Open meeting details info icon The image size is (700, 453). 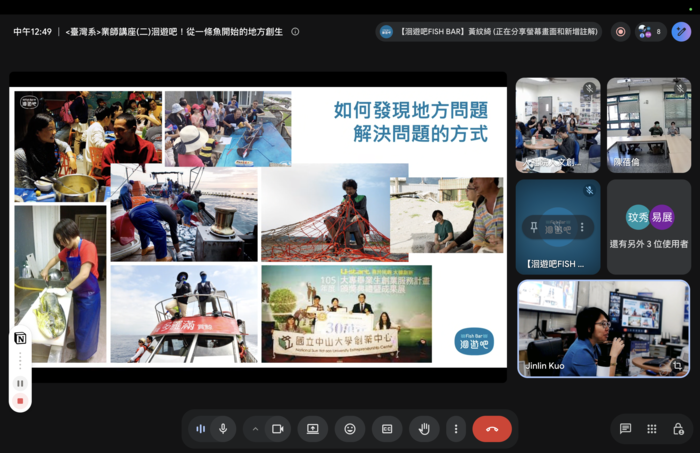point(295,32)
